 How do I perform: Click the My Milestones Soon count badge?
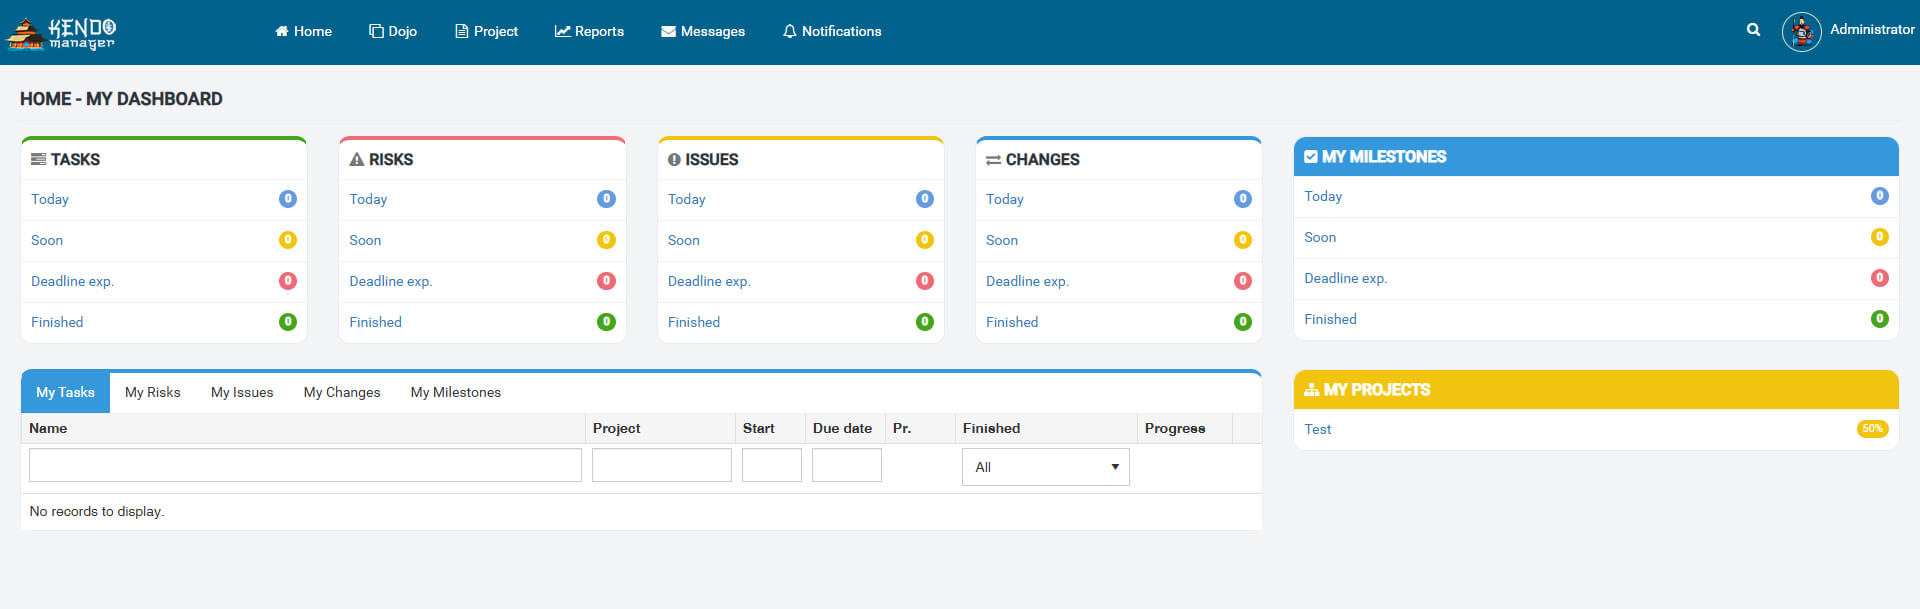(x=1880, y=237)
